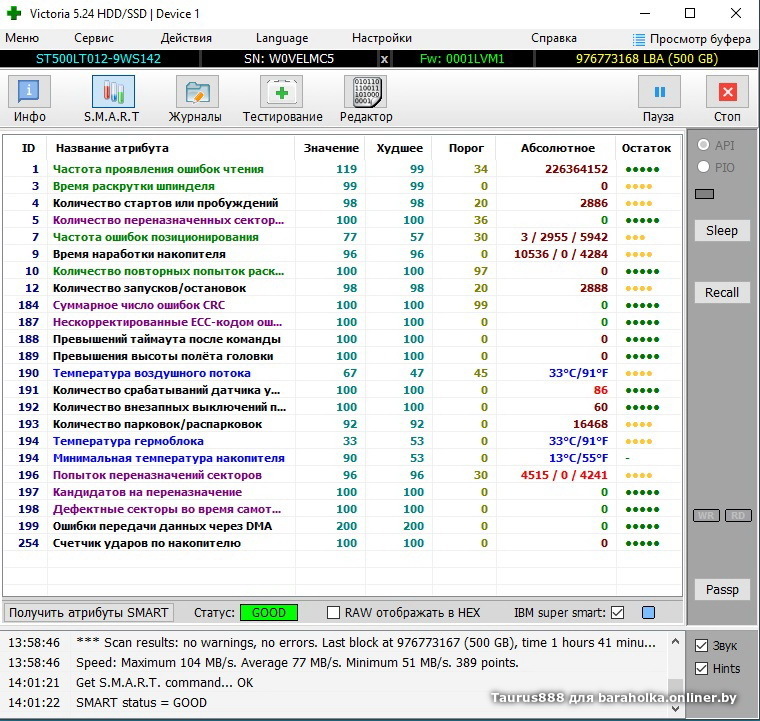The image size is (760, 721).
Task: Click the Просмотр буфера list icon
Action: click(639, 39)
